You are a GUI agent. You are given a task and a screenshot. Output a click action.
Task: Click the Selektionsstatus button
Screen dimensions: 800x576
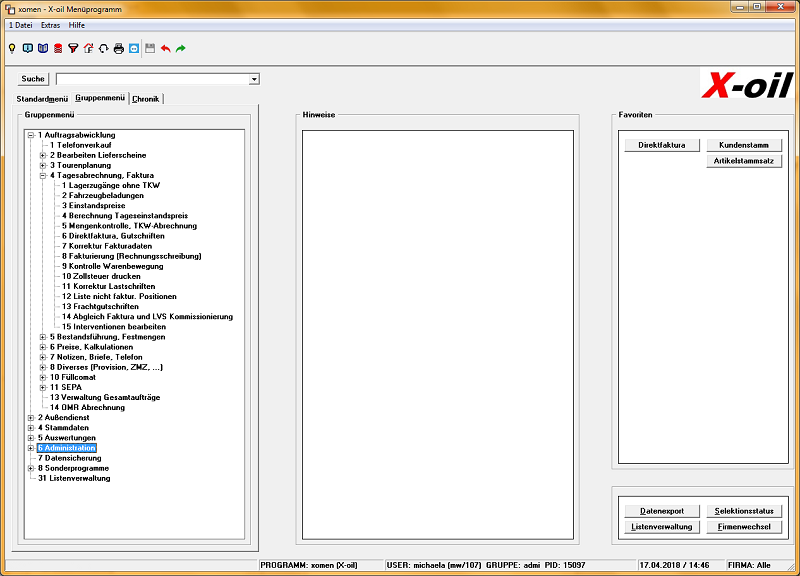coord(744,511)
